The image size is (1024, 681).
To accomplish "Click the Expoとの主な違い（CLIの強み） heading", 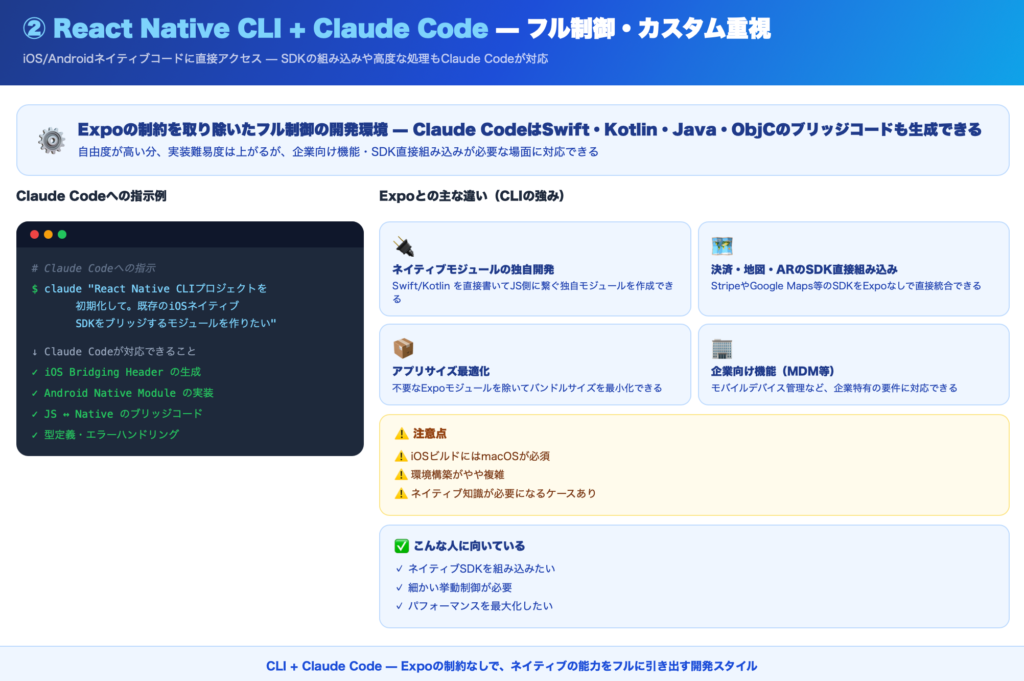I will tap(472, 196).
